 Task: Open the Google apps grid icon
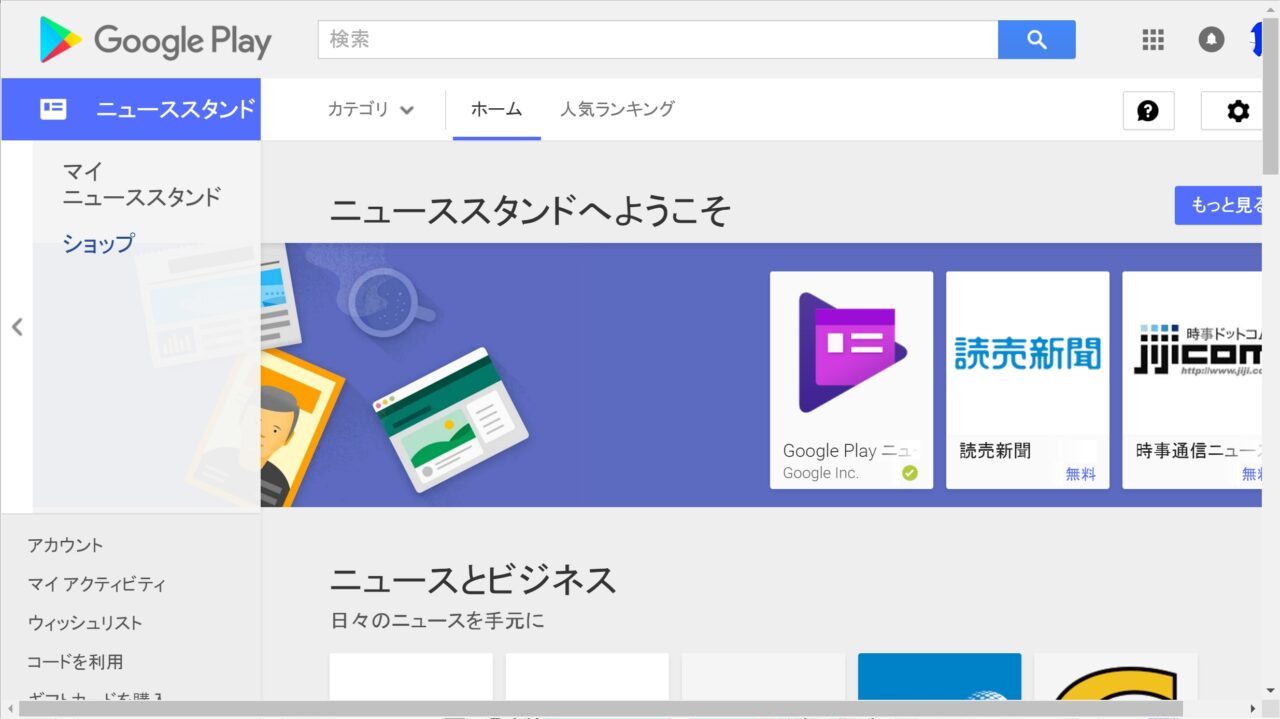(1153, 40)
